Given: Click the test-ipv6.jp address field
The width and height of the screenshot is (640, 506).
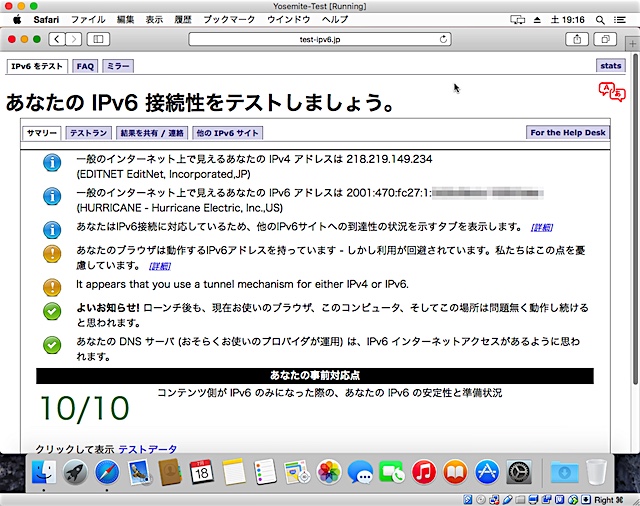Looking at the screenshot, I should tap(320, 39).
